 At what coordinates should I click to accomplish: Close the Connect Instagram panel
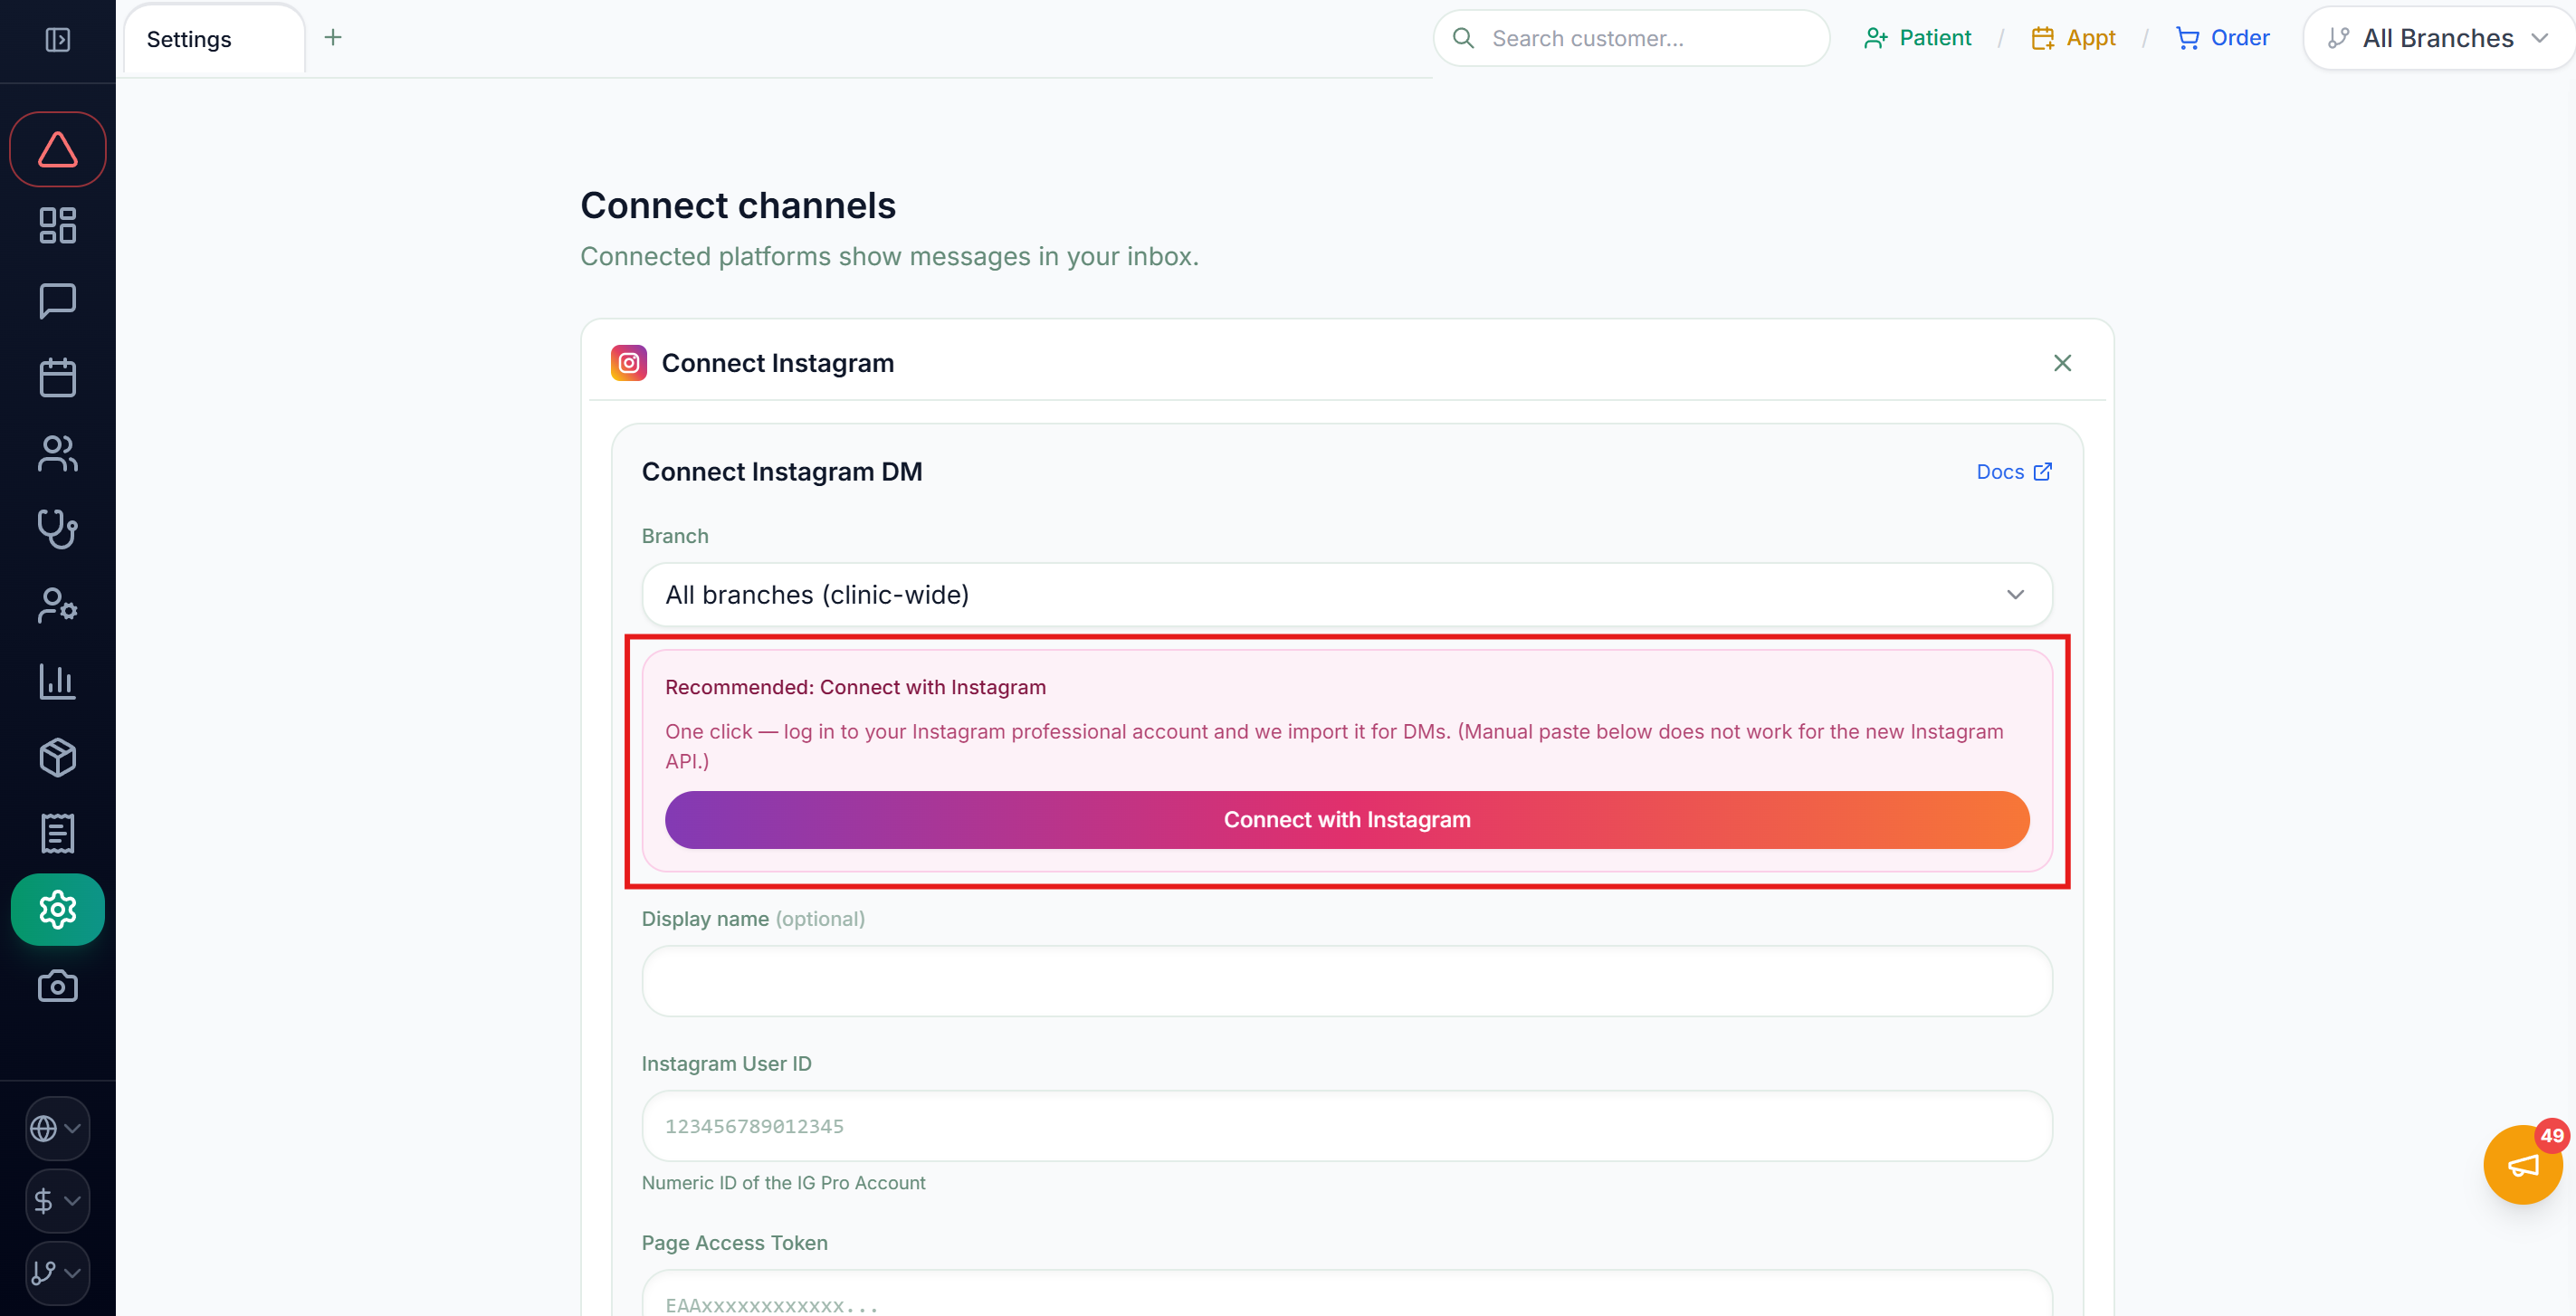2061,363
